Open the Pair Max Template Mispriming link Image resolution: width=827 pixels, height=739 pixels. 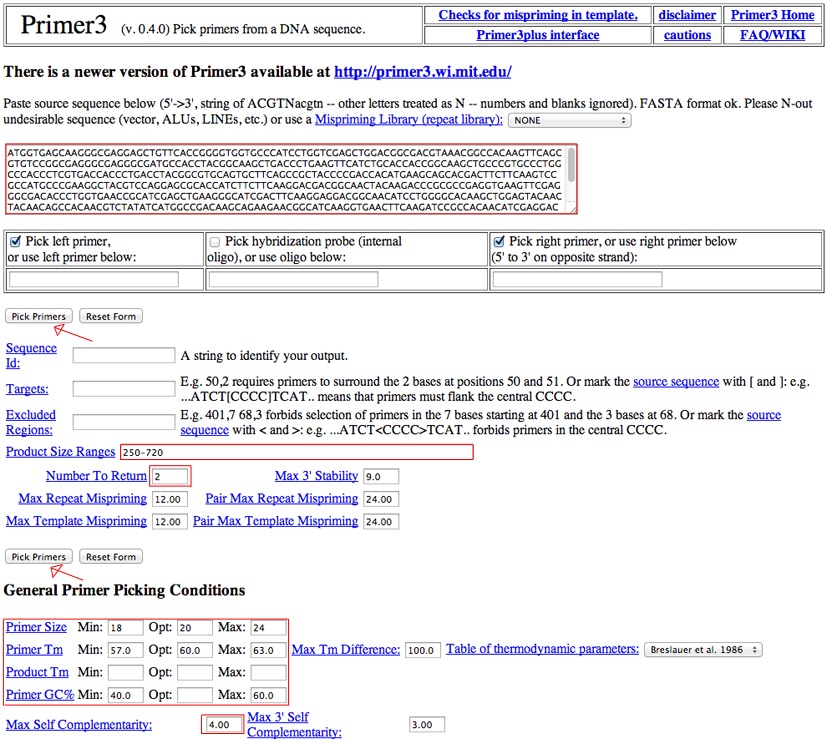[x=275, y=521]
